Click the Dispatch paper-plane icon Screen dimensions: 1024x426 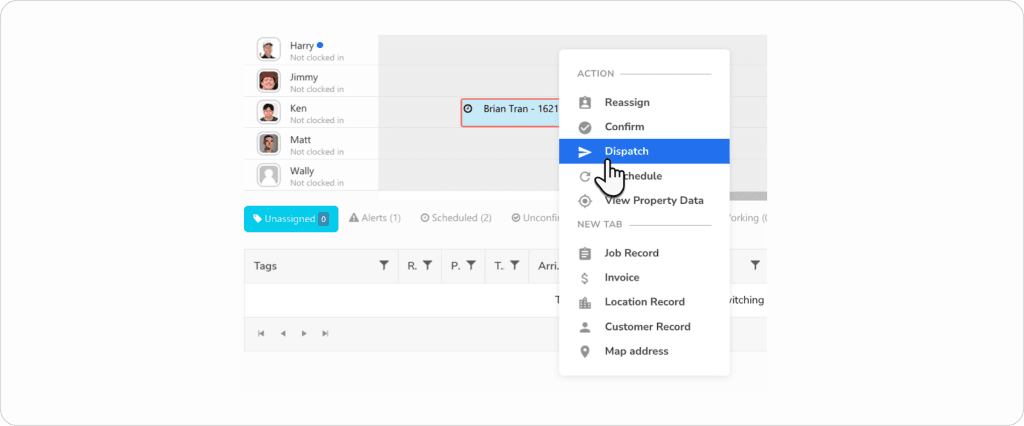click(x=585, y=152)
